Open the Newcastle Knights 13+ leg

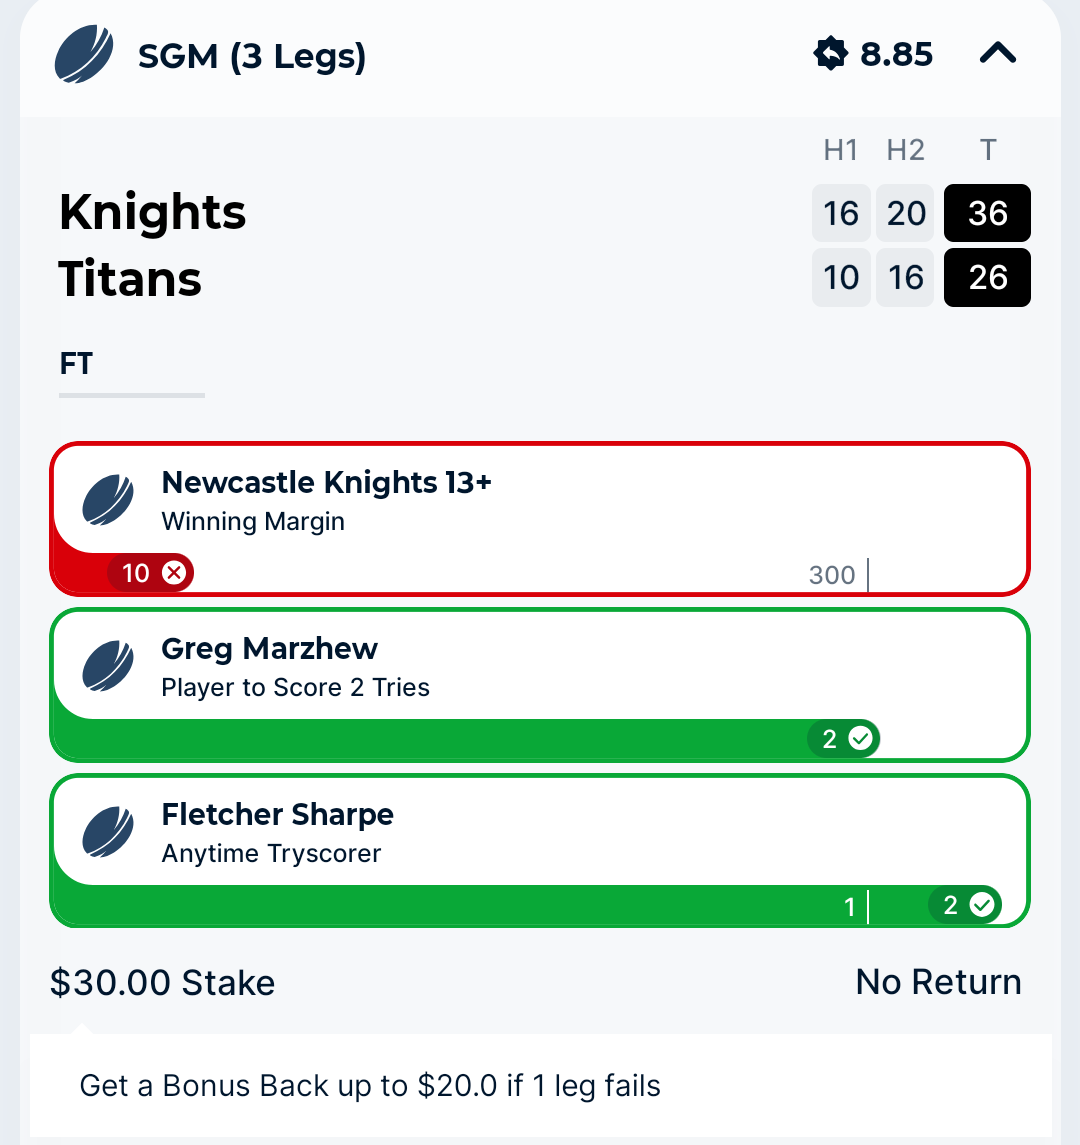(x=540, y=519)
